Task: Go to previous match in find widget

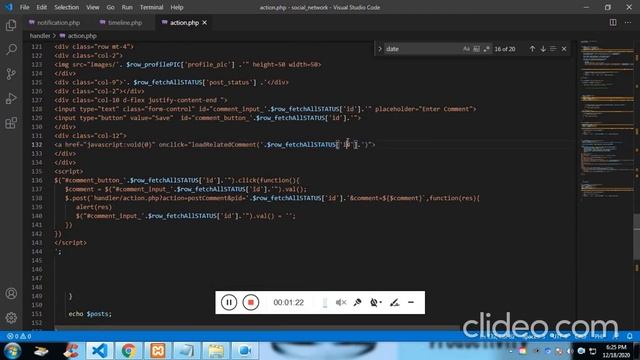Action: [532, 49]
